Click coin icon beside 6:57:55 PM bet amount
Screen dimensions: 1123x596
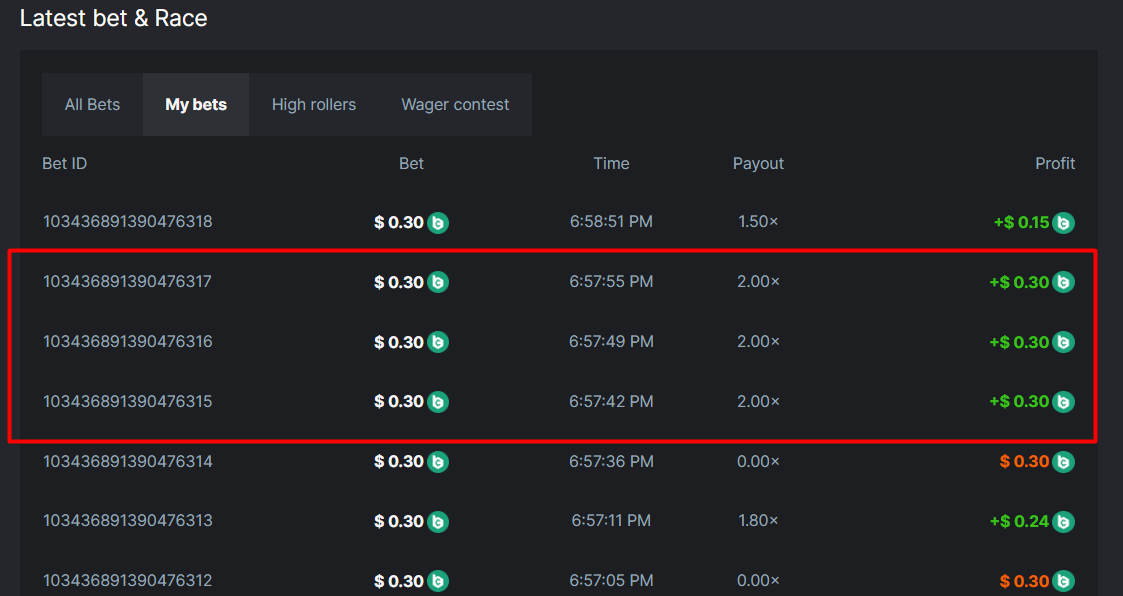coord(438,283)
